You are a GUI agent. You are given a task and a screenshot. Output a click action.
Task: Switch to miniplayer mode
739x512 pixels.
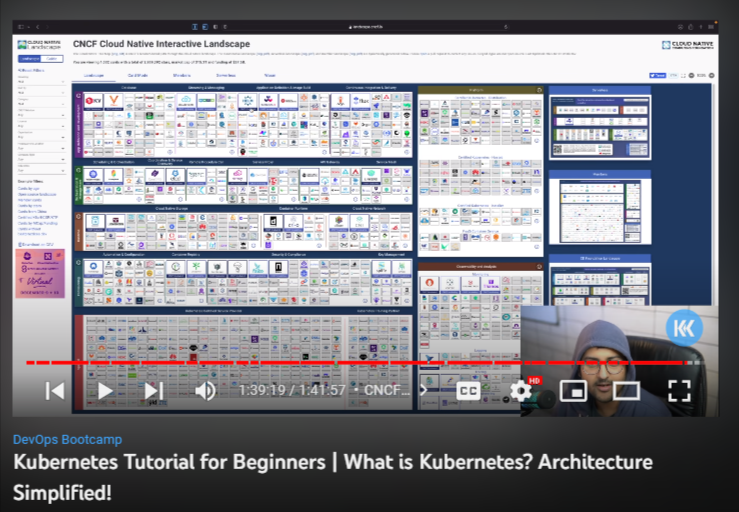(x=573, y=391)
